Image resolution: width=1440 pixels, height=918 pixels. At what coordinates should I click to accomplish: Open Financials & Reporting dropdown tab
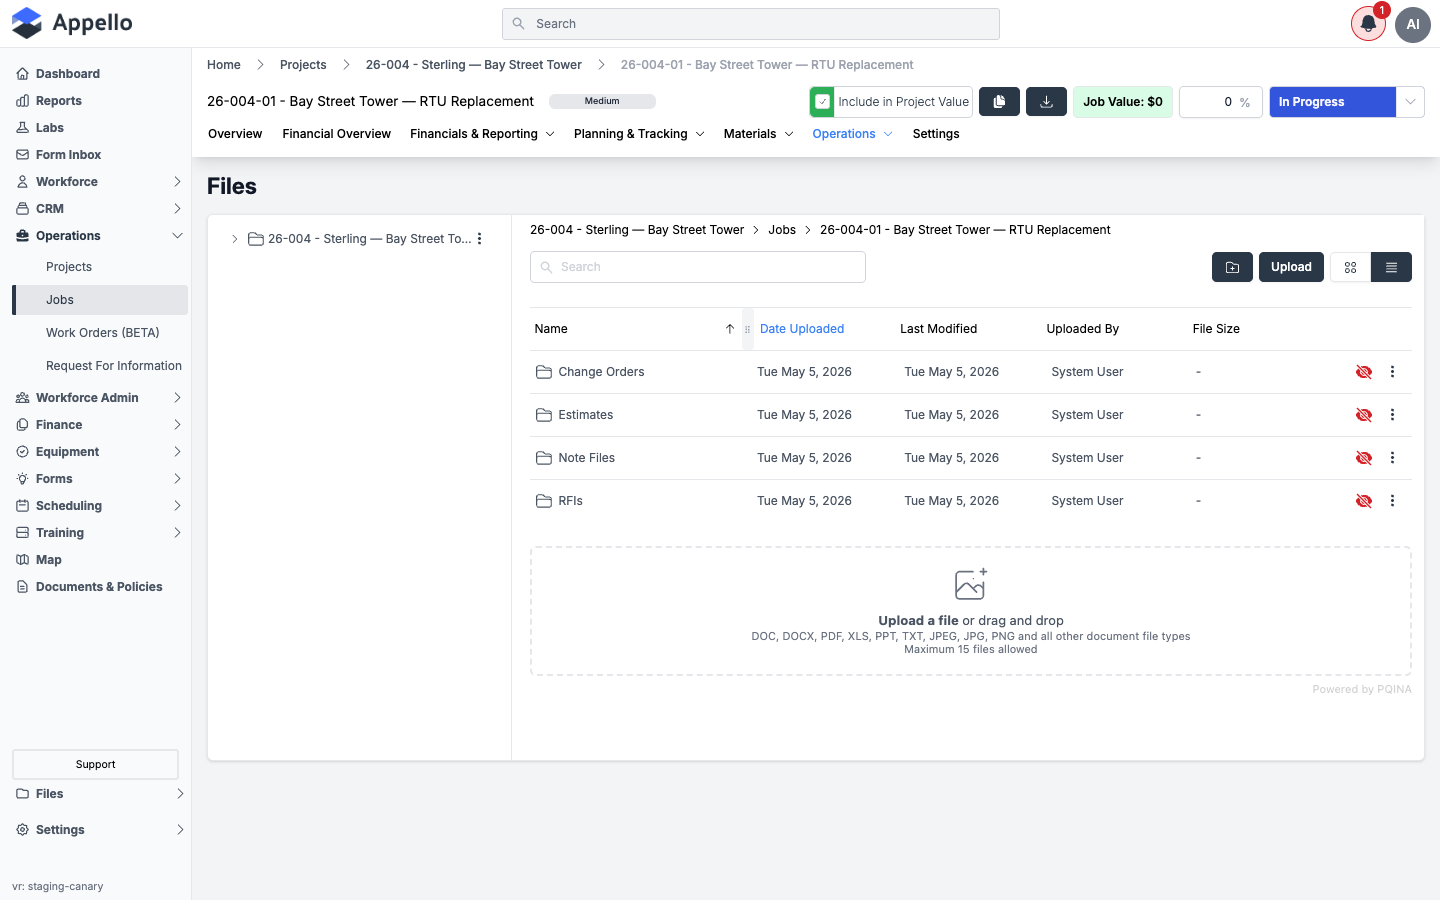[482, 134]
